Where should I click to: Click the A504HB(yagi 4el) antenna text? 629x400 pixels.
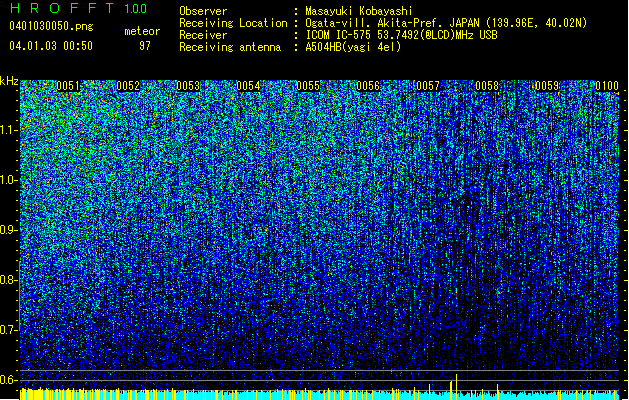pyautogui.click(x=353, y=47)
